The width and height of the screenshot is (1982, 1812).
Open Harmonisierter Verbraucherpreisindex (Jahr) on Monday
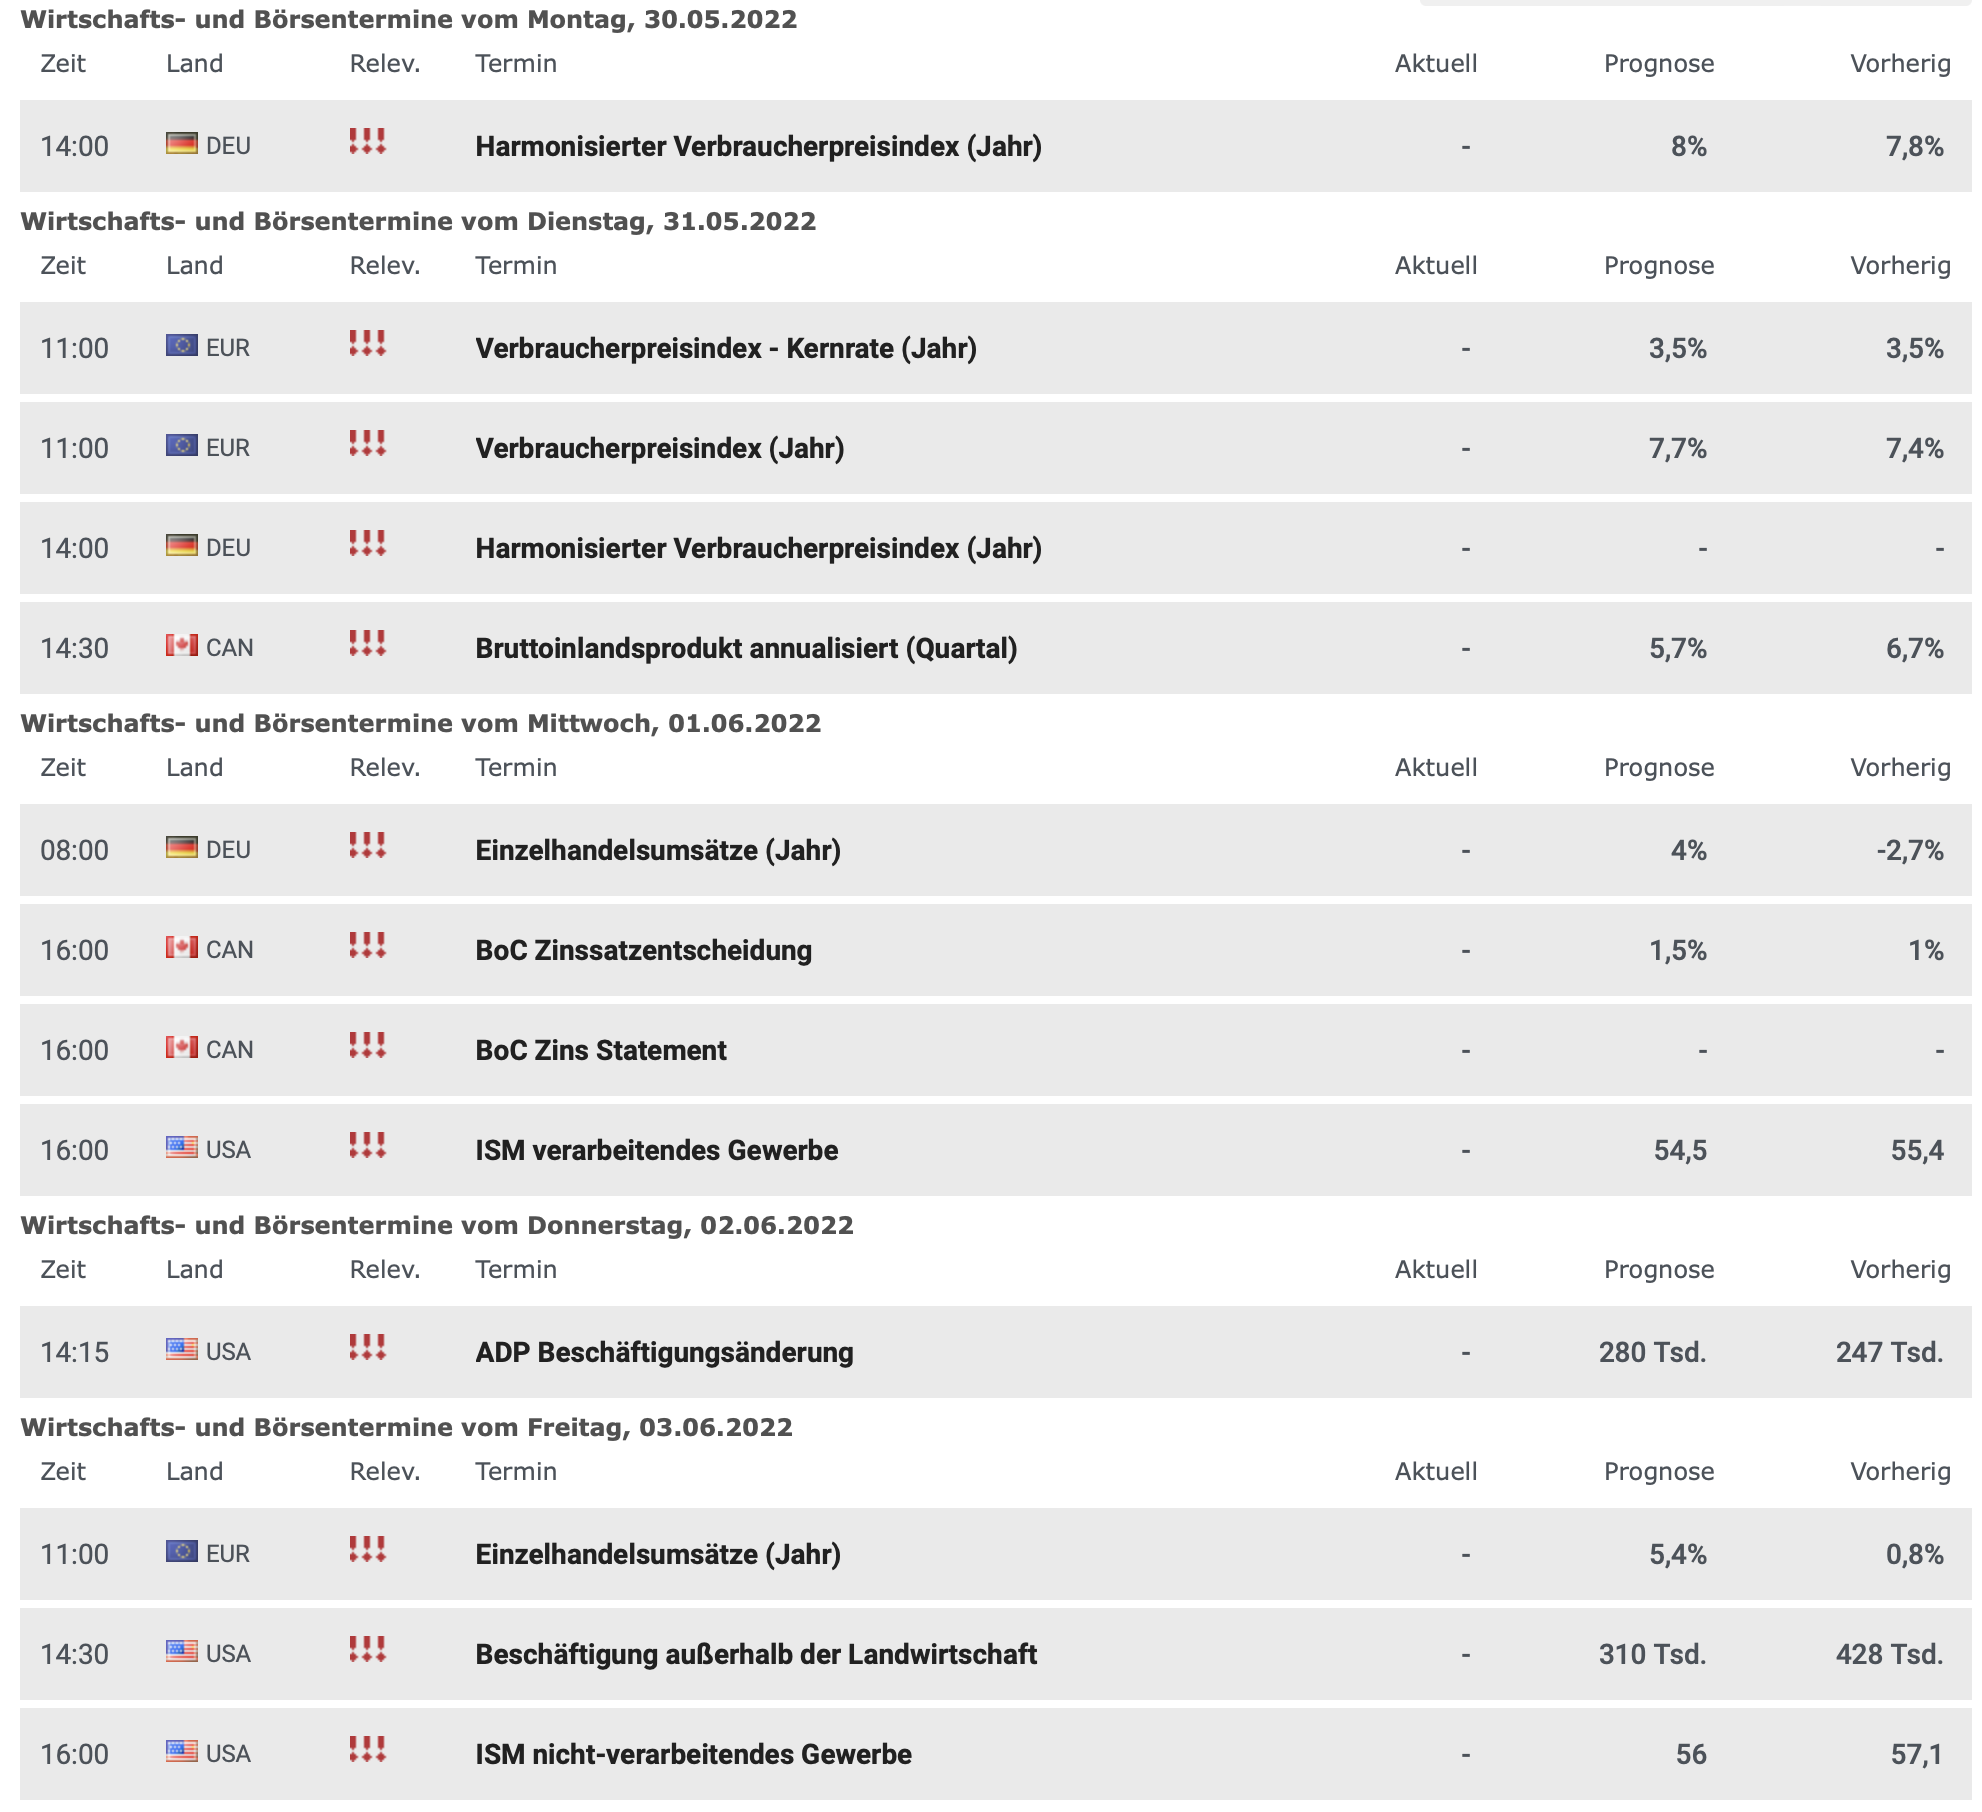(x=758, y=147)
